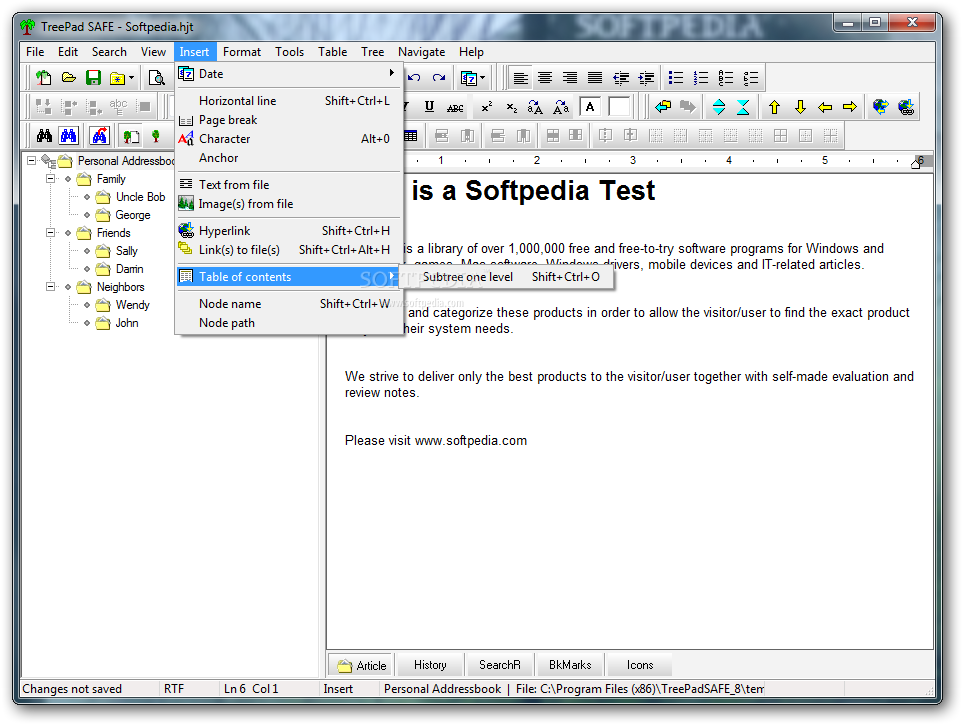The width and height of the screenshot is (963, 725).
Task: Collapse the Family tree branch
Action: coord(50,179)
